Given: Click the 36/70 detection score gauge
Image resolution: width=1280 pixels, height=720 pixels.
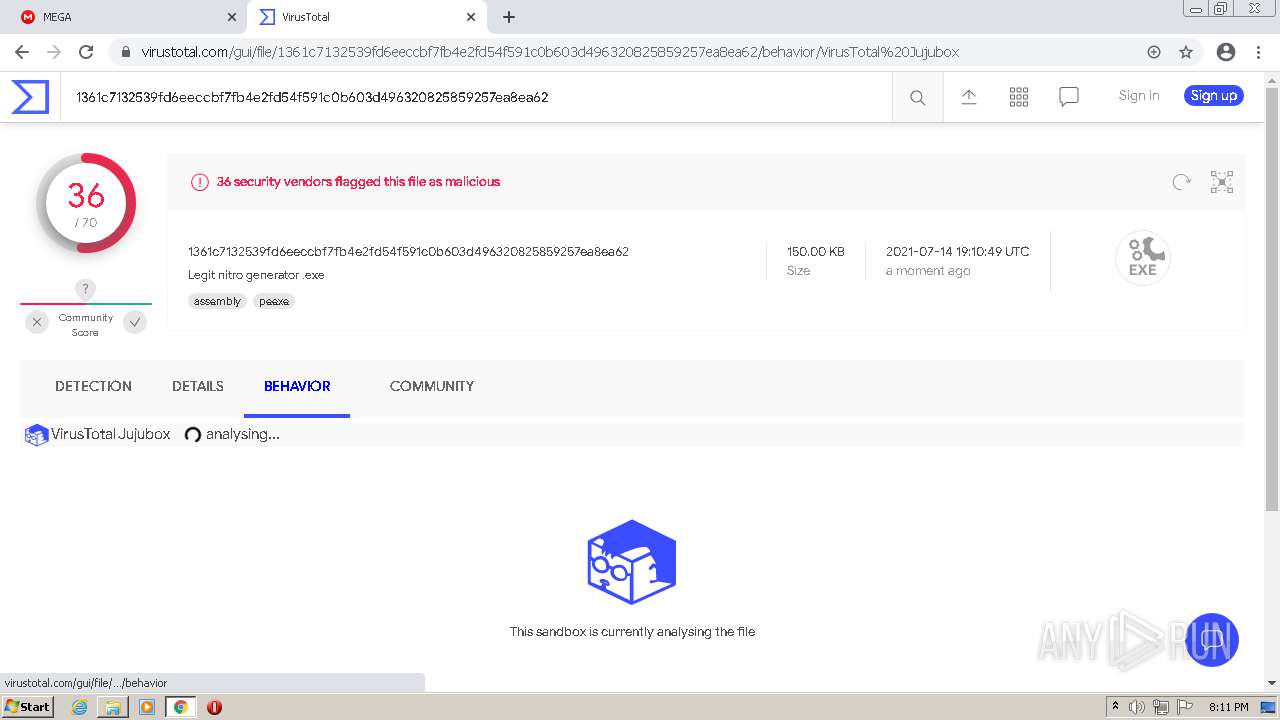Looking at the screenshot, I should 86,203.
